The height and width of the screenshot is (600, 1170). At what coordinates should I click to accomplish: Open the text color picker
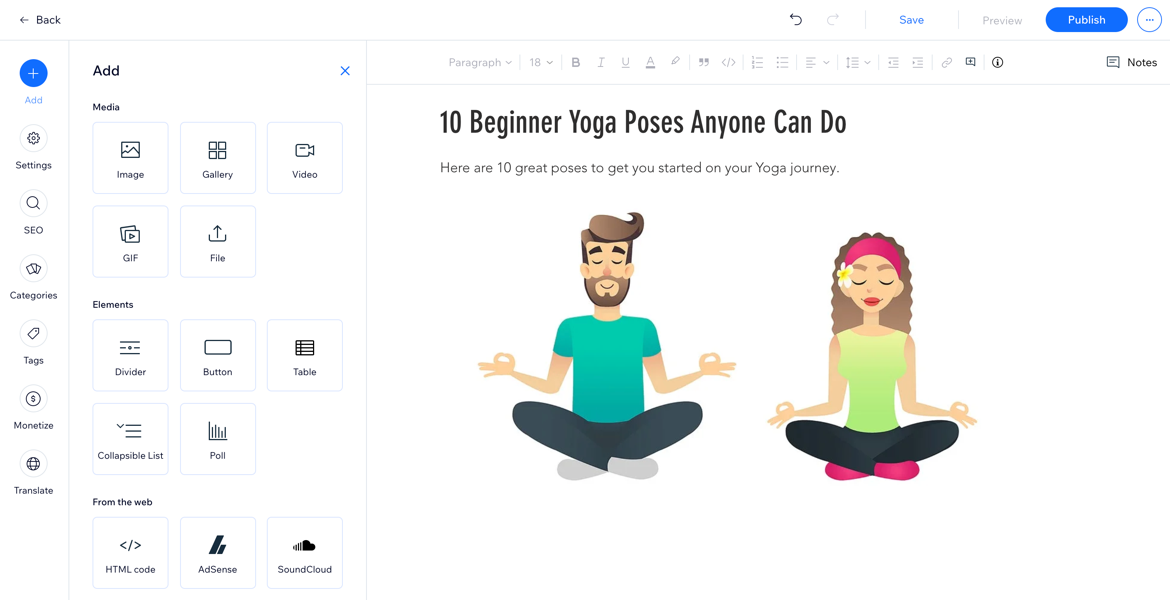point(650,62)
